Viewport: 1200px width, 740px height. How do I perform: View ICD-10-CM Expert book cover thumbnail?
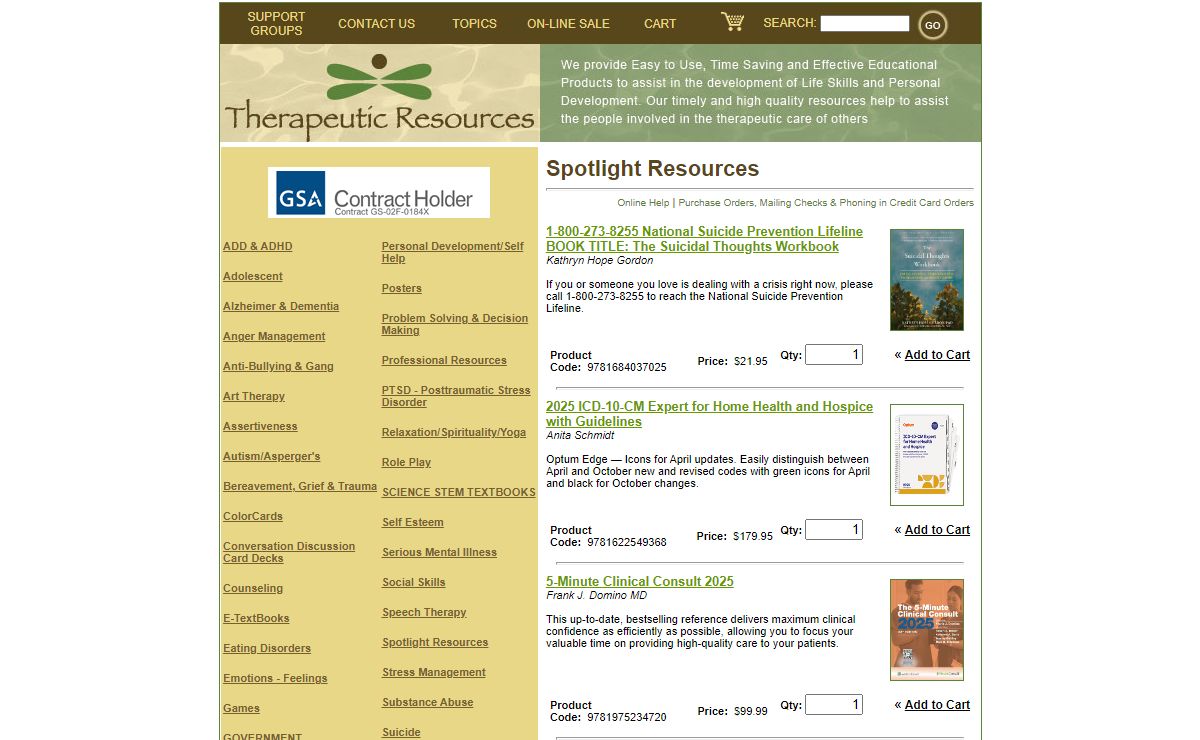927,455
